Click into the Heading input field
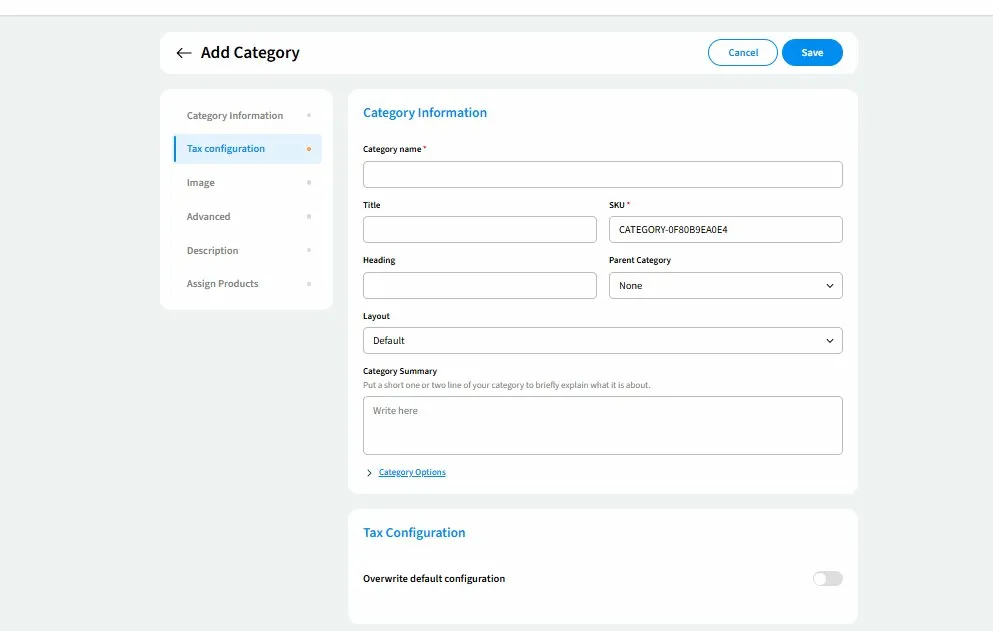The width and height of the screenshot is (993, 631). coord(479,286)
